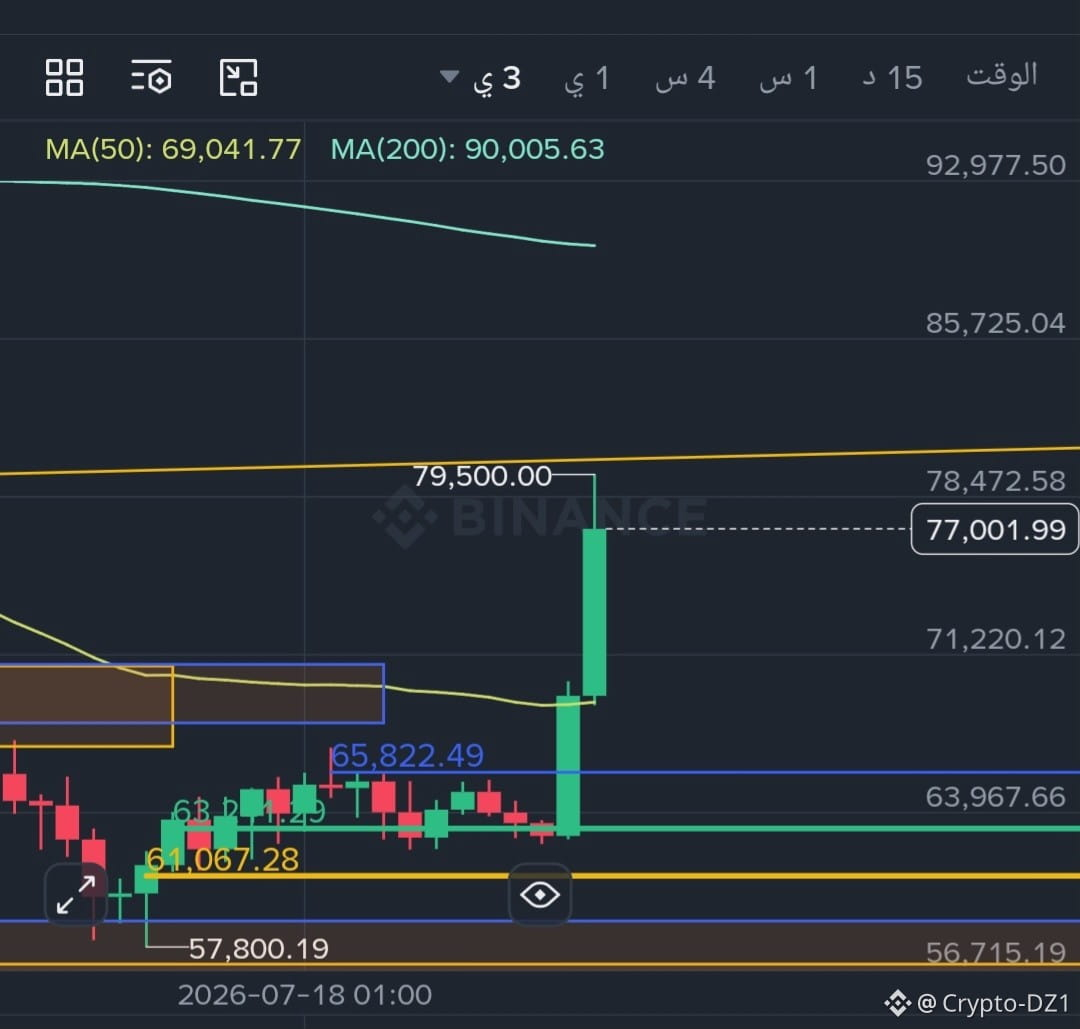Select the yellow 61,067.28 level label
The image size is (1080, 1029).
point(222,860)
